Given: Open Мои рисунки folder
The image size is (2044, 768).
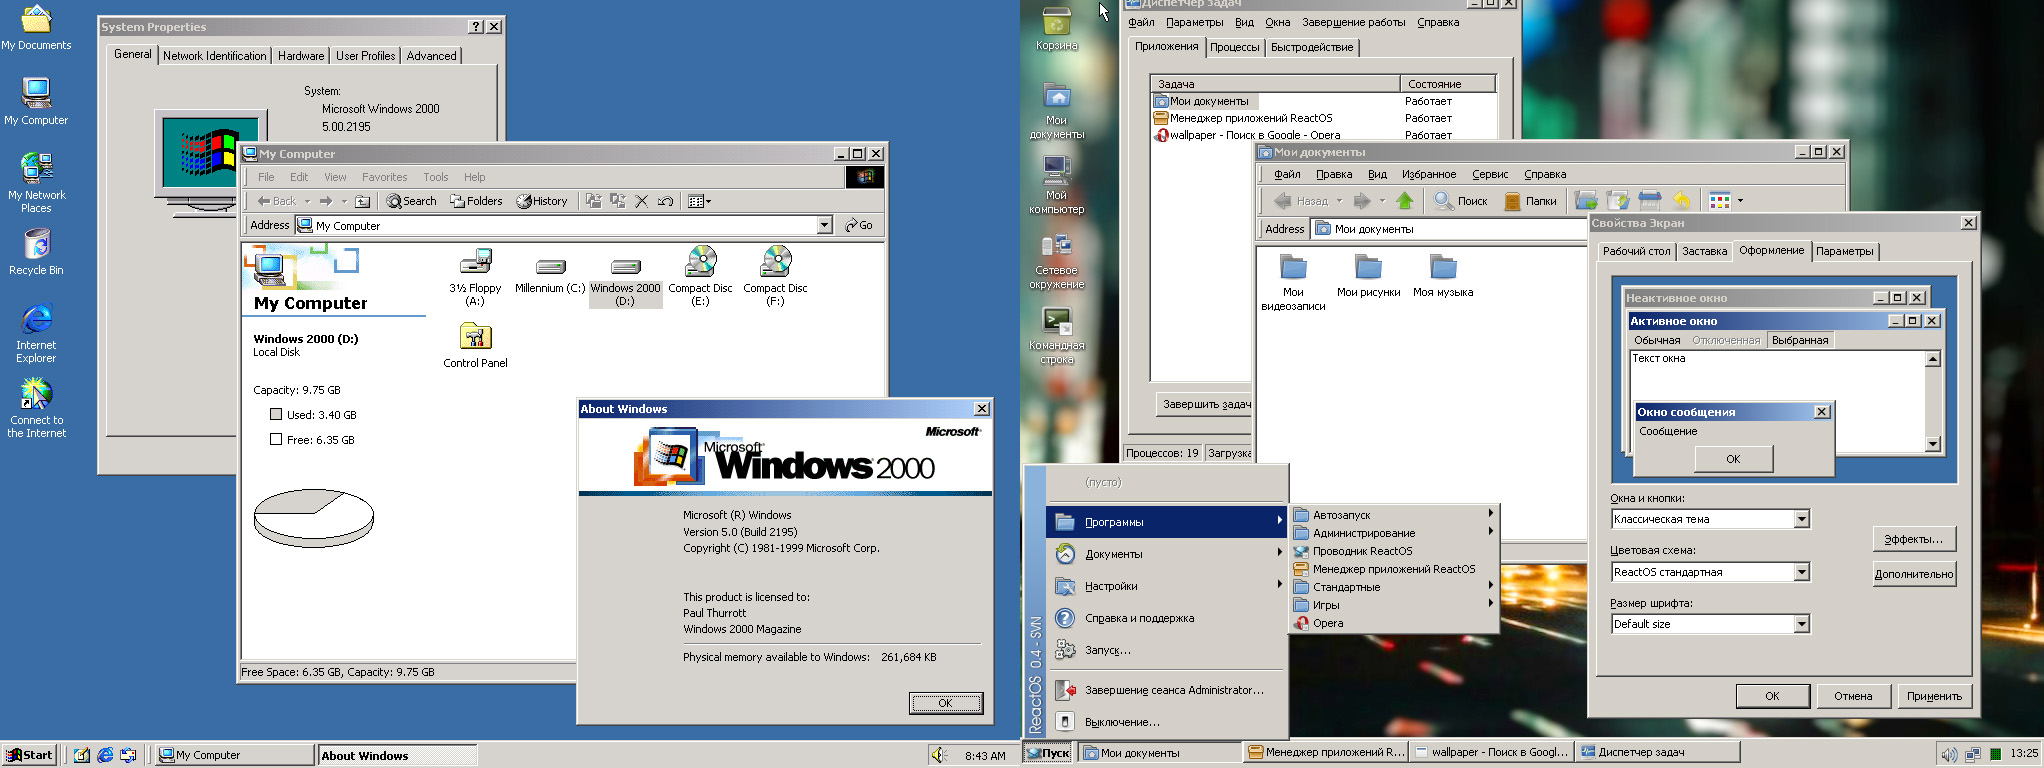Looking at the screenshot, I should tap(1368, 276).
